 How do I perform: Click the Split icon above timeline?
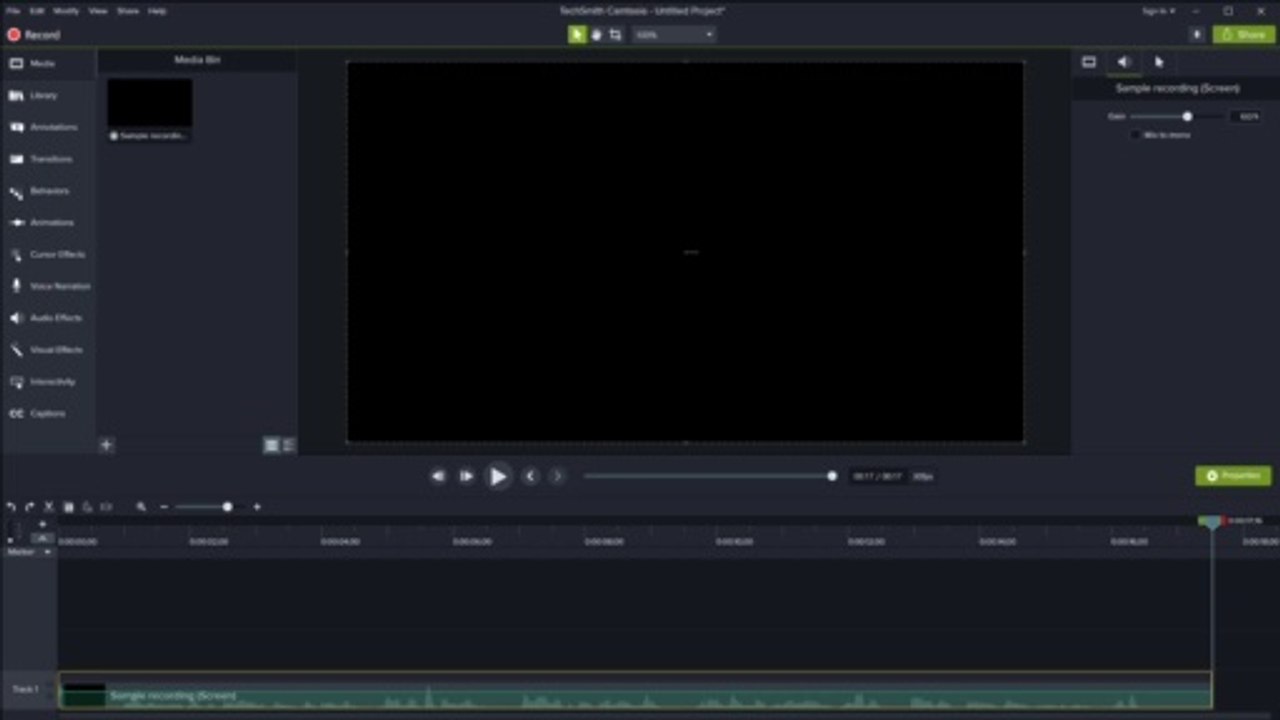106,507
